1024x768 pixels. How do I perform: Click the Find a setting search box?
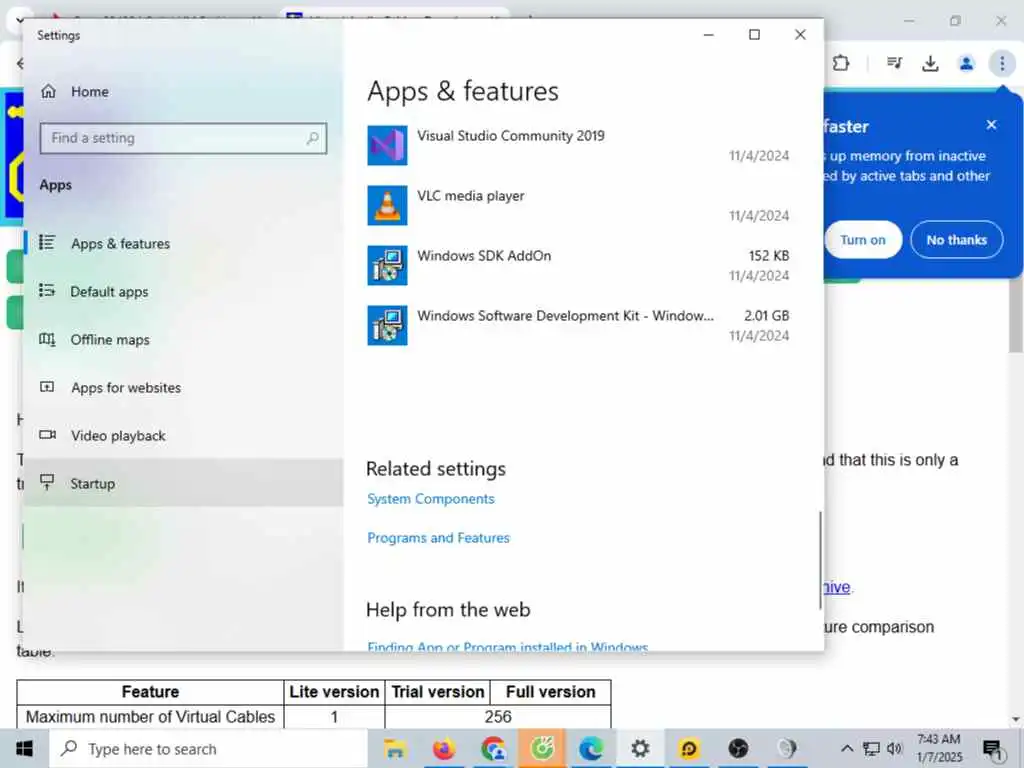coord(184,138)
